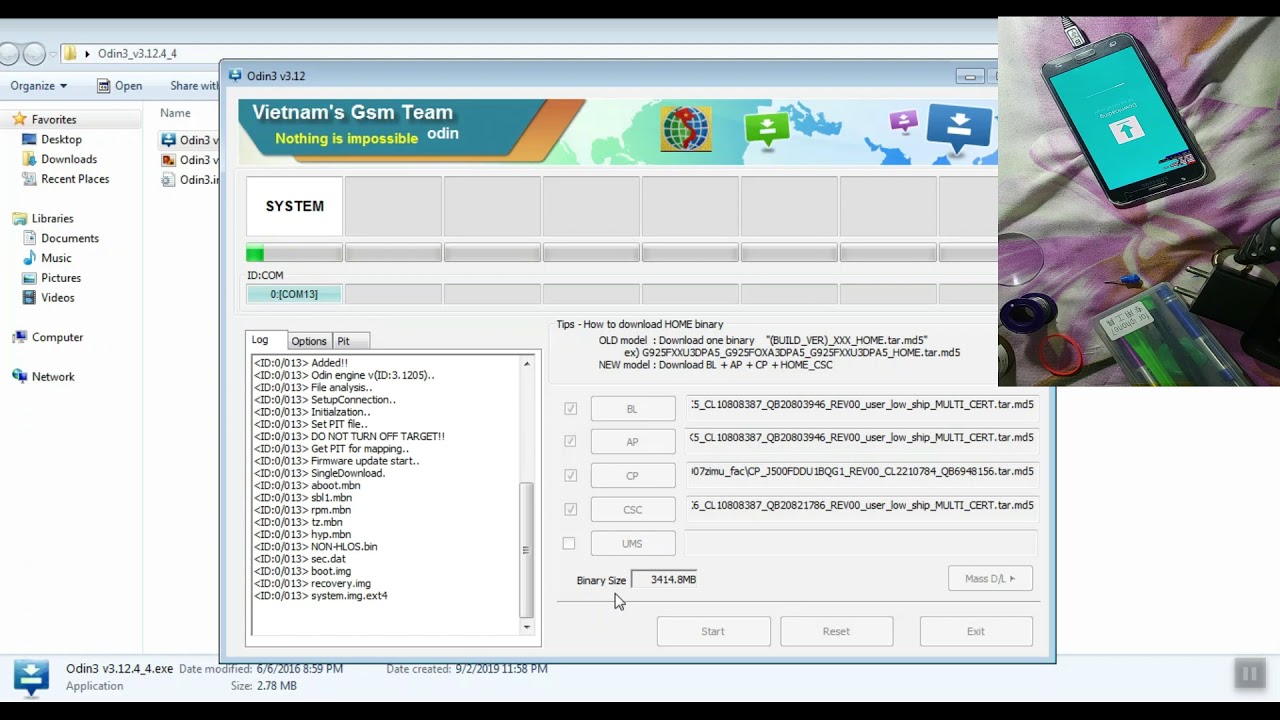Click the Reset button in Odin
Image resolution: width=1280 pixels, height=720 pixels.
tap(836, 631)
